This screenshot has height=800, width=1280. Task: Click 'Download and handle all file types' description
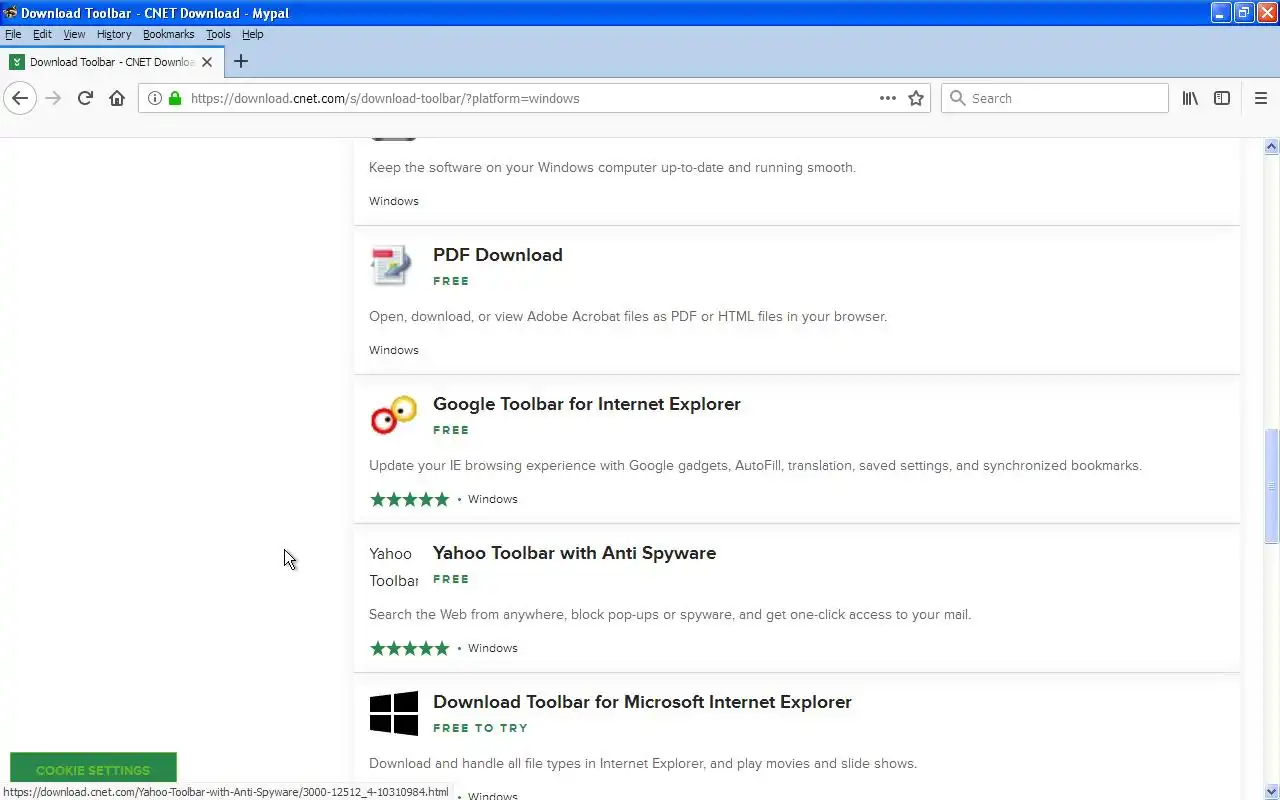[x=643, y=763]
